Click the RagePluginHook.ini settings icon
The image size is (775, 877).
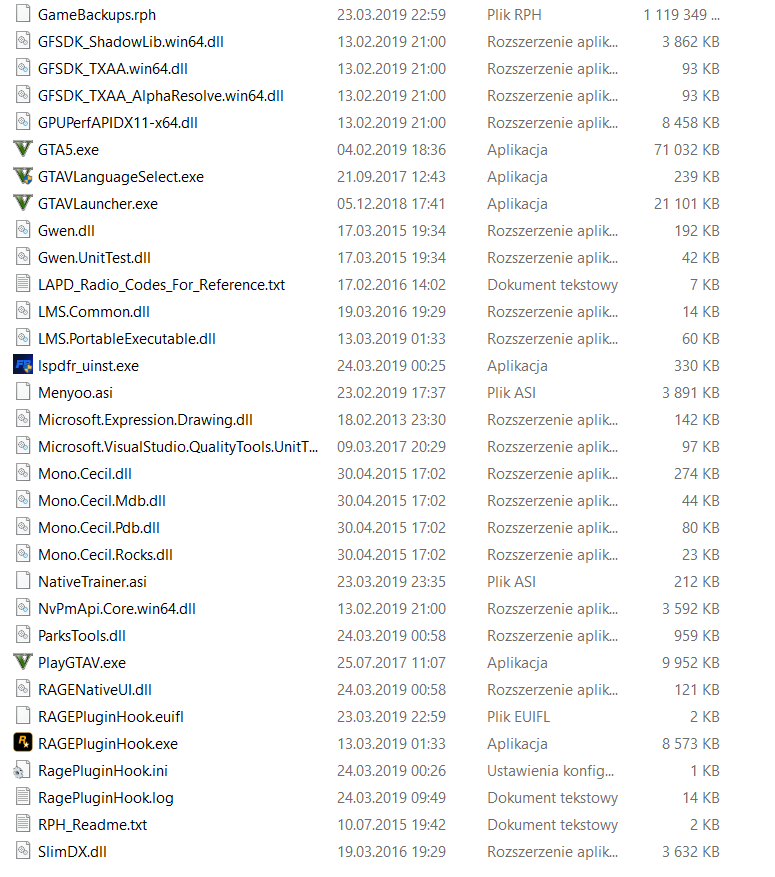[23, 771]
